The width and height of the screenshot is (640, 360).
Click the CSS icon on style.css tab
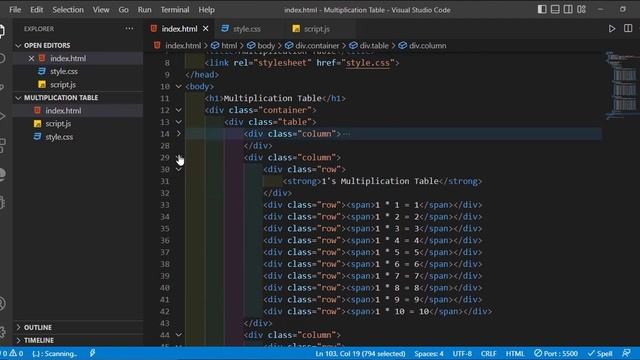pos(225,29)
